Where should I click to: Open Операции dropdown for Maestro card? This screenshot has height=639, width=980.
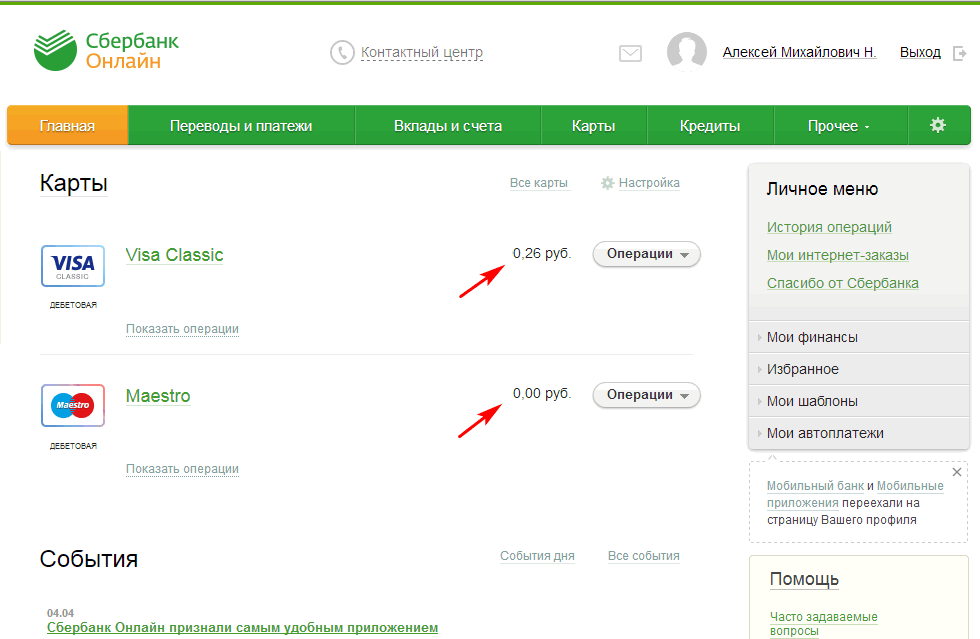point(646,395)
